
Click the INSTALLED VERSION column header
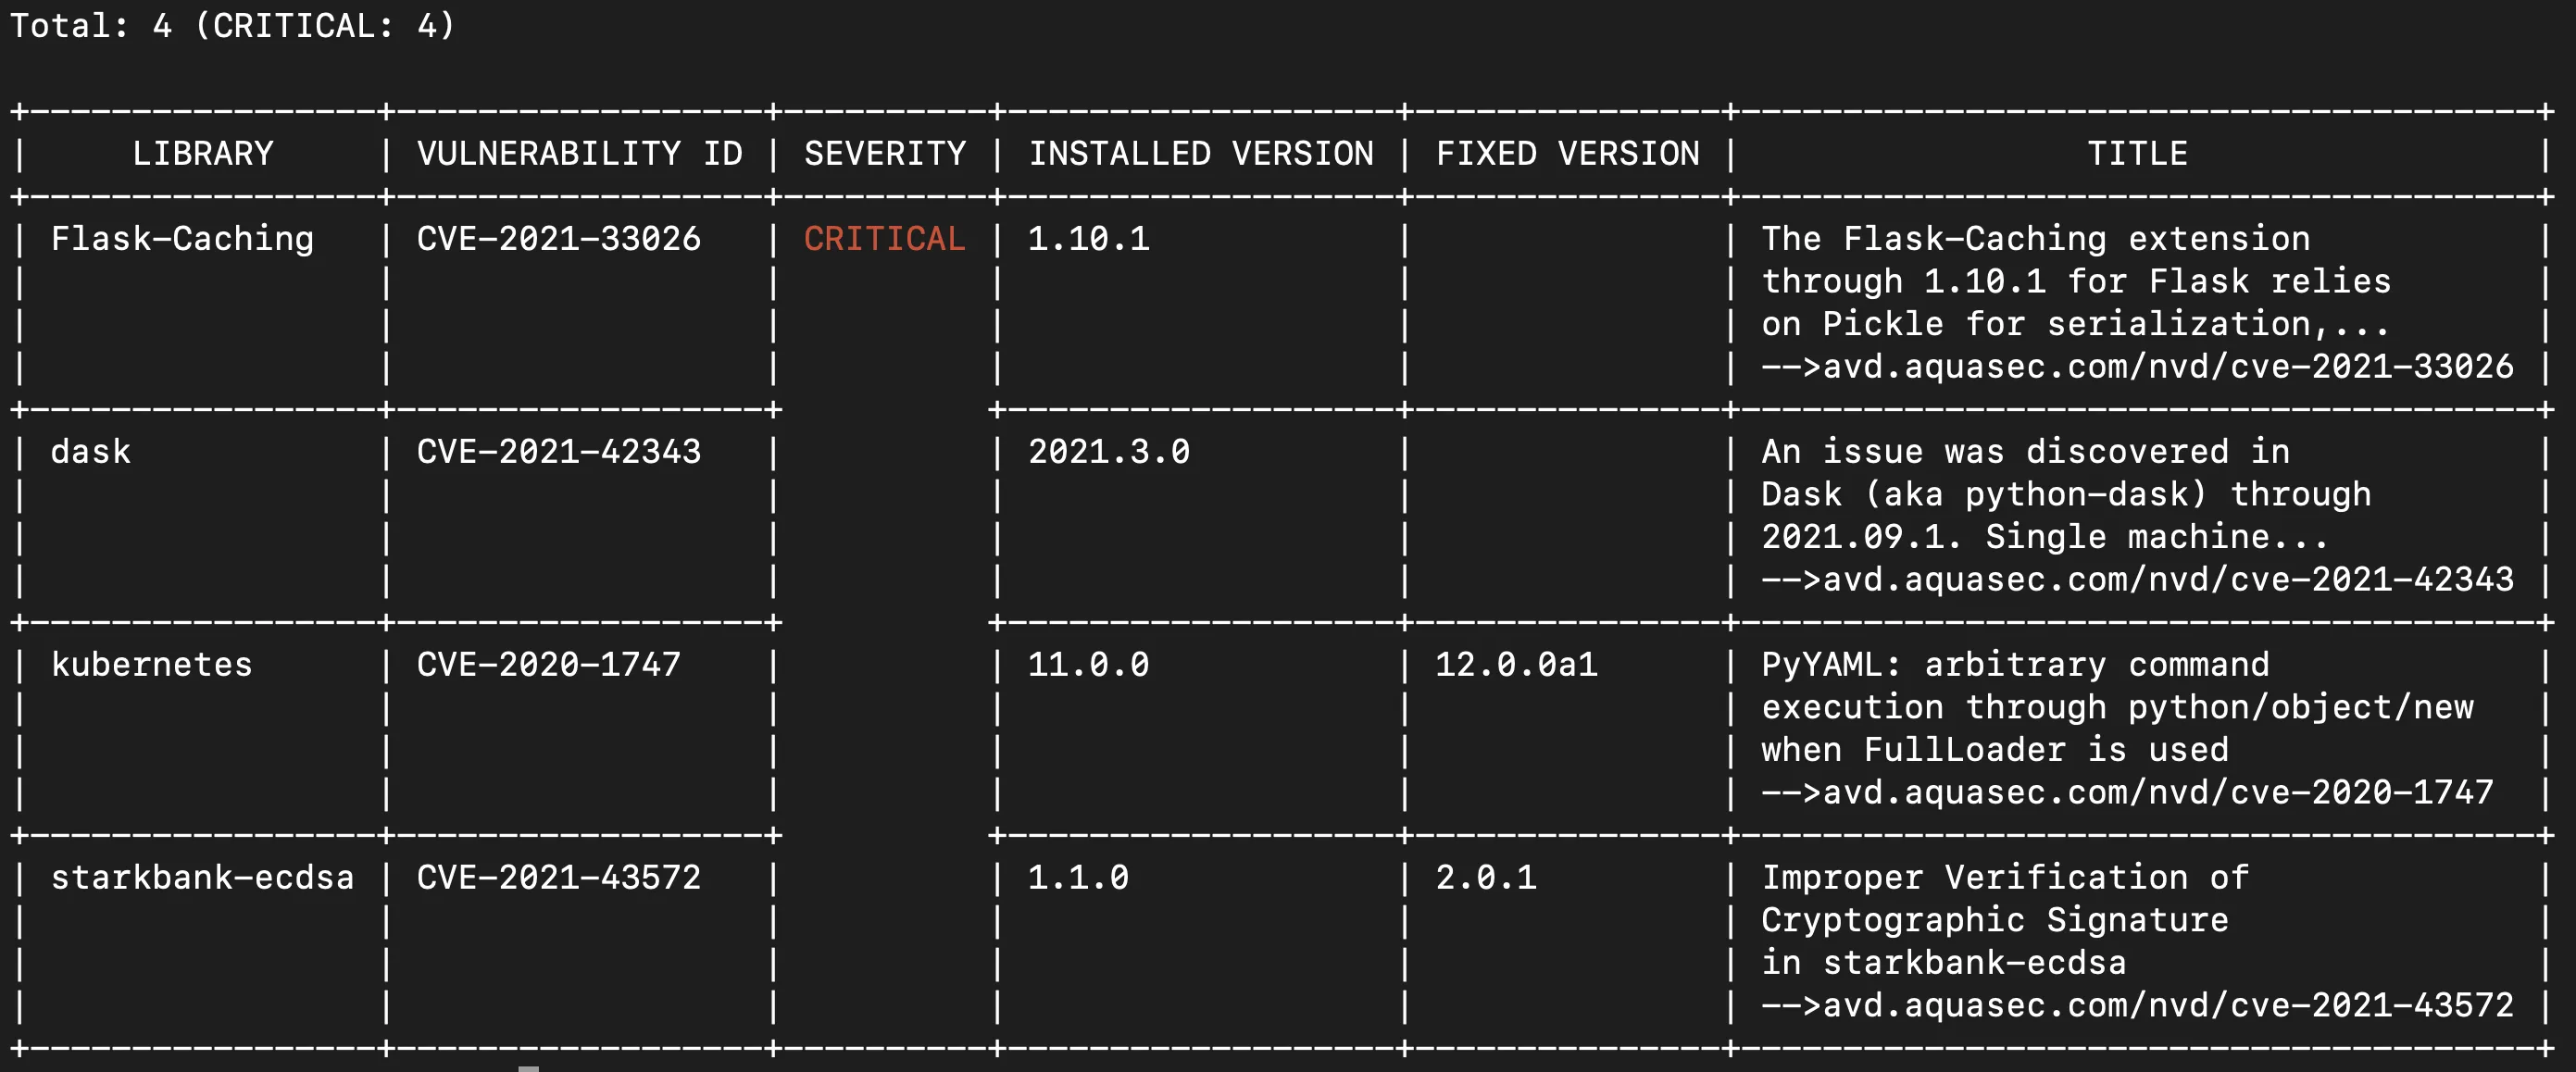pyautogui.click(x=1201, y=153)
